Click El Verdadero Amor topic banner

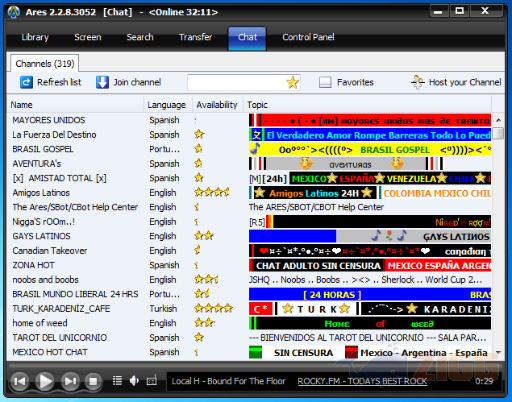[x=370, y=135]
